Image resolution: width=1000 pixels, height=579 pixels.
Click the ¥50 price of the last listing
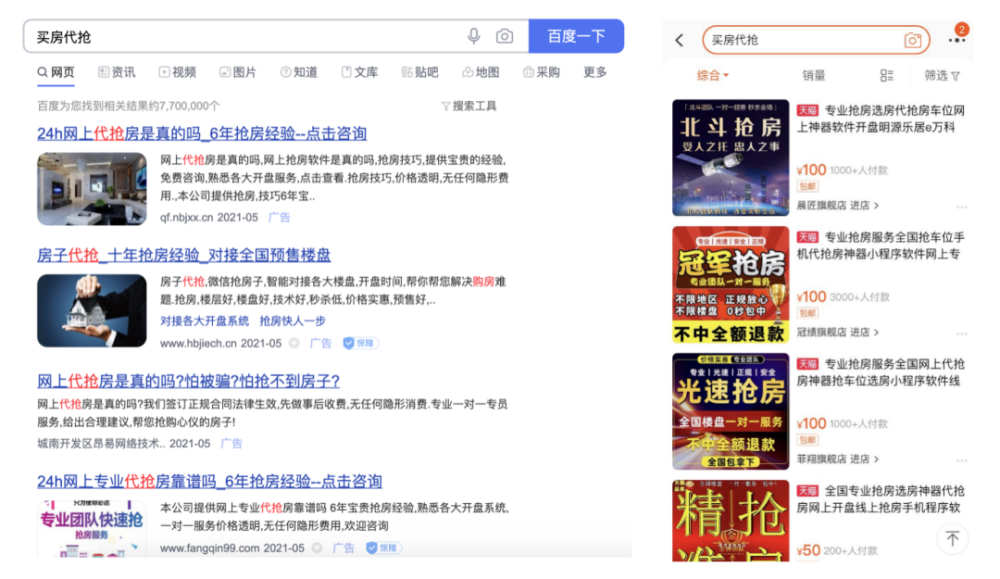pos(808,550)
